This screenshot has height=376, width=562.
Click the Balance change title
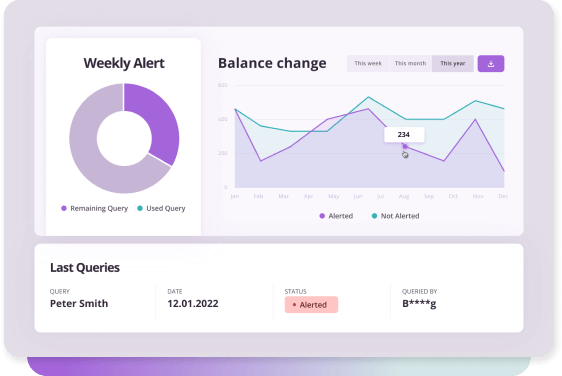[x=272, y=63]
